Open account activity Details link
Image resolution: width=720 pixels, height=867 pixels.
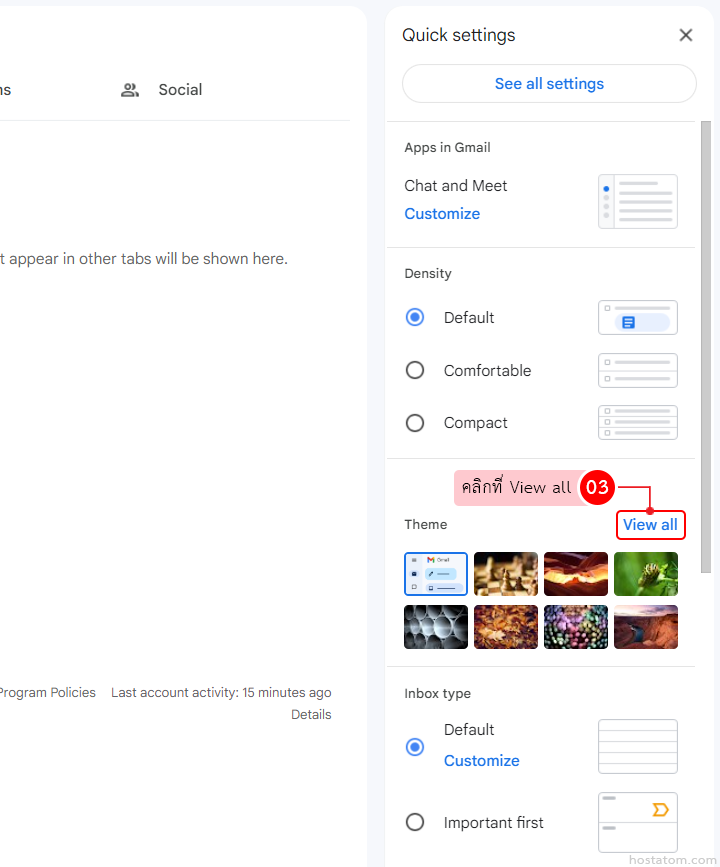tap(311, 715)
